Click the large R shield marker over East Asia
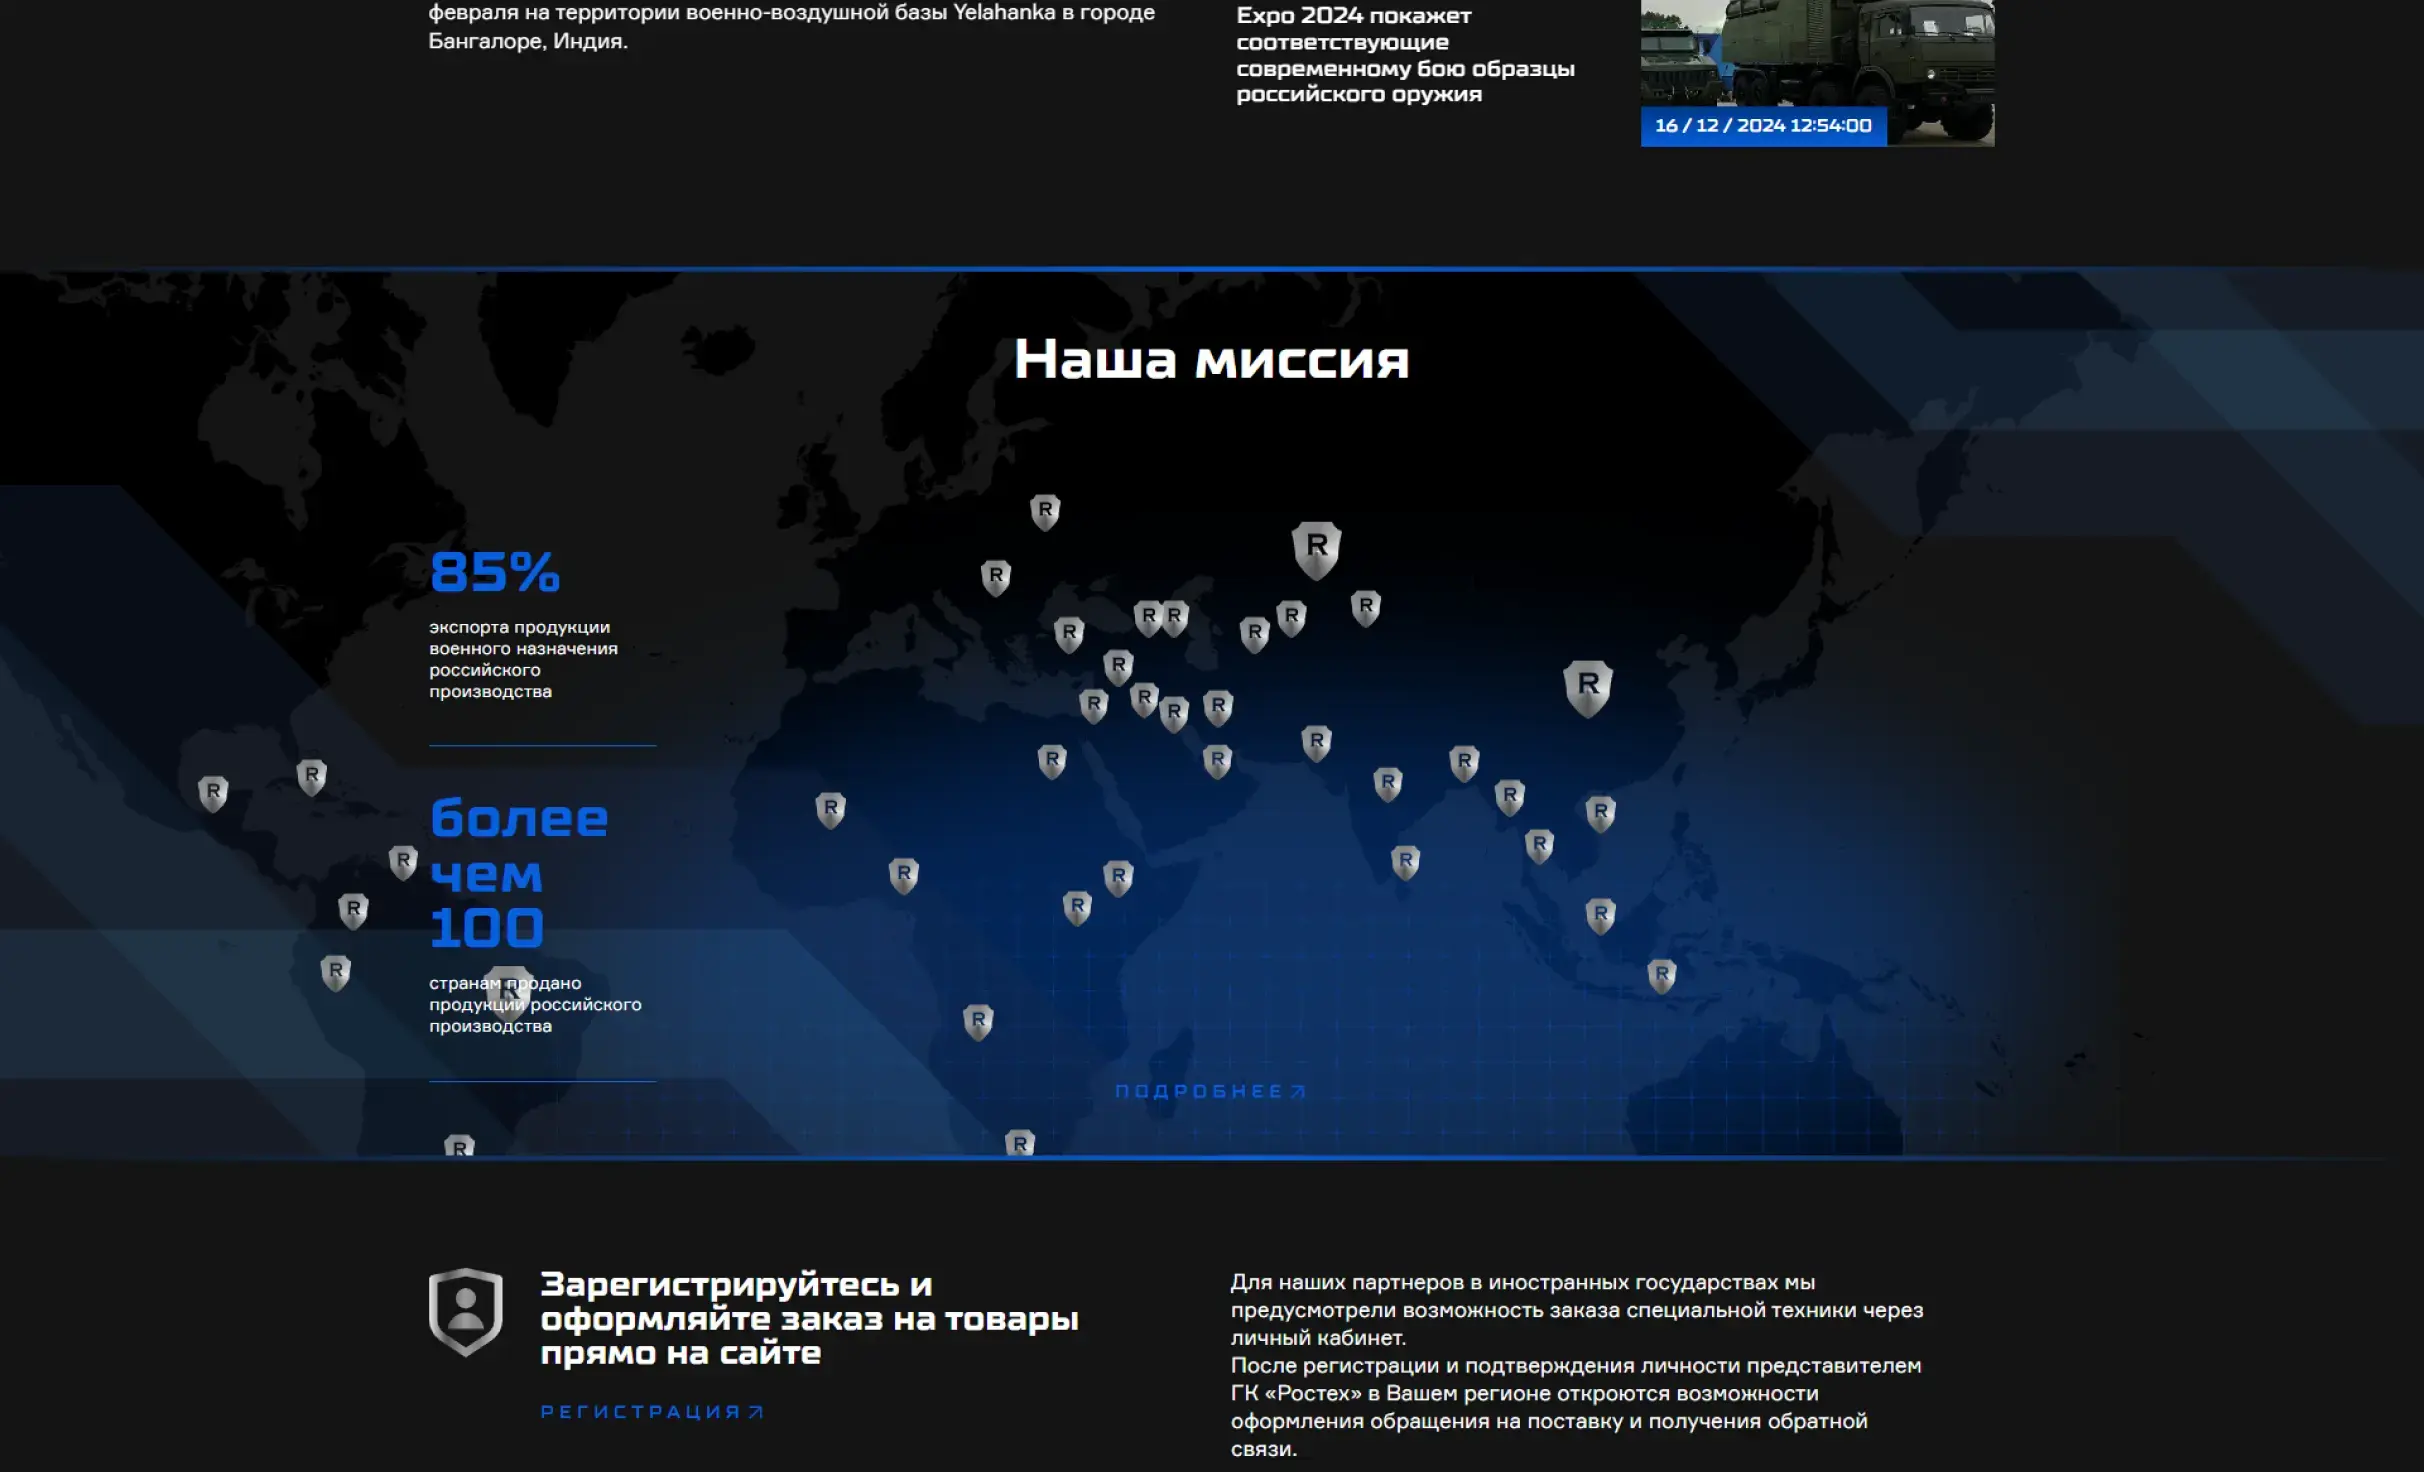The image size is (2424, 1472). (1589, 684)
